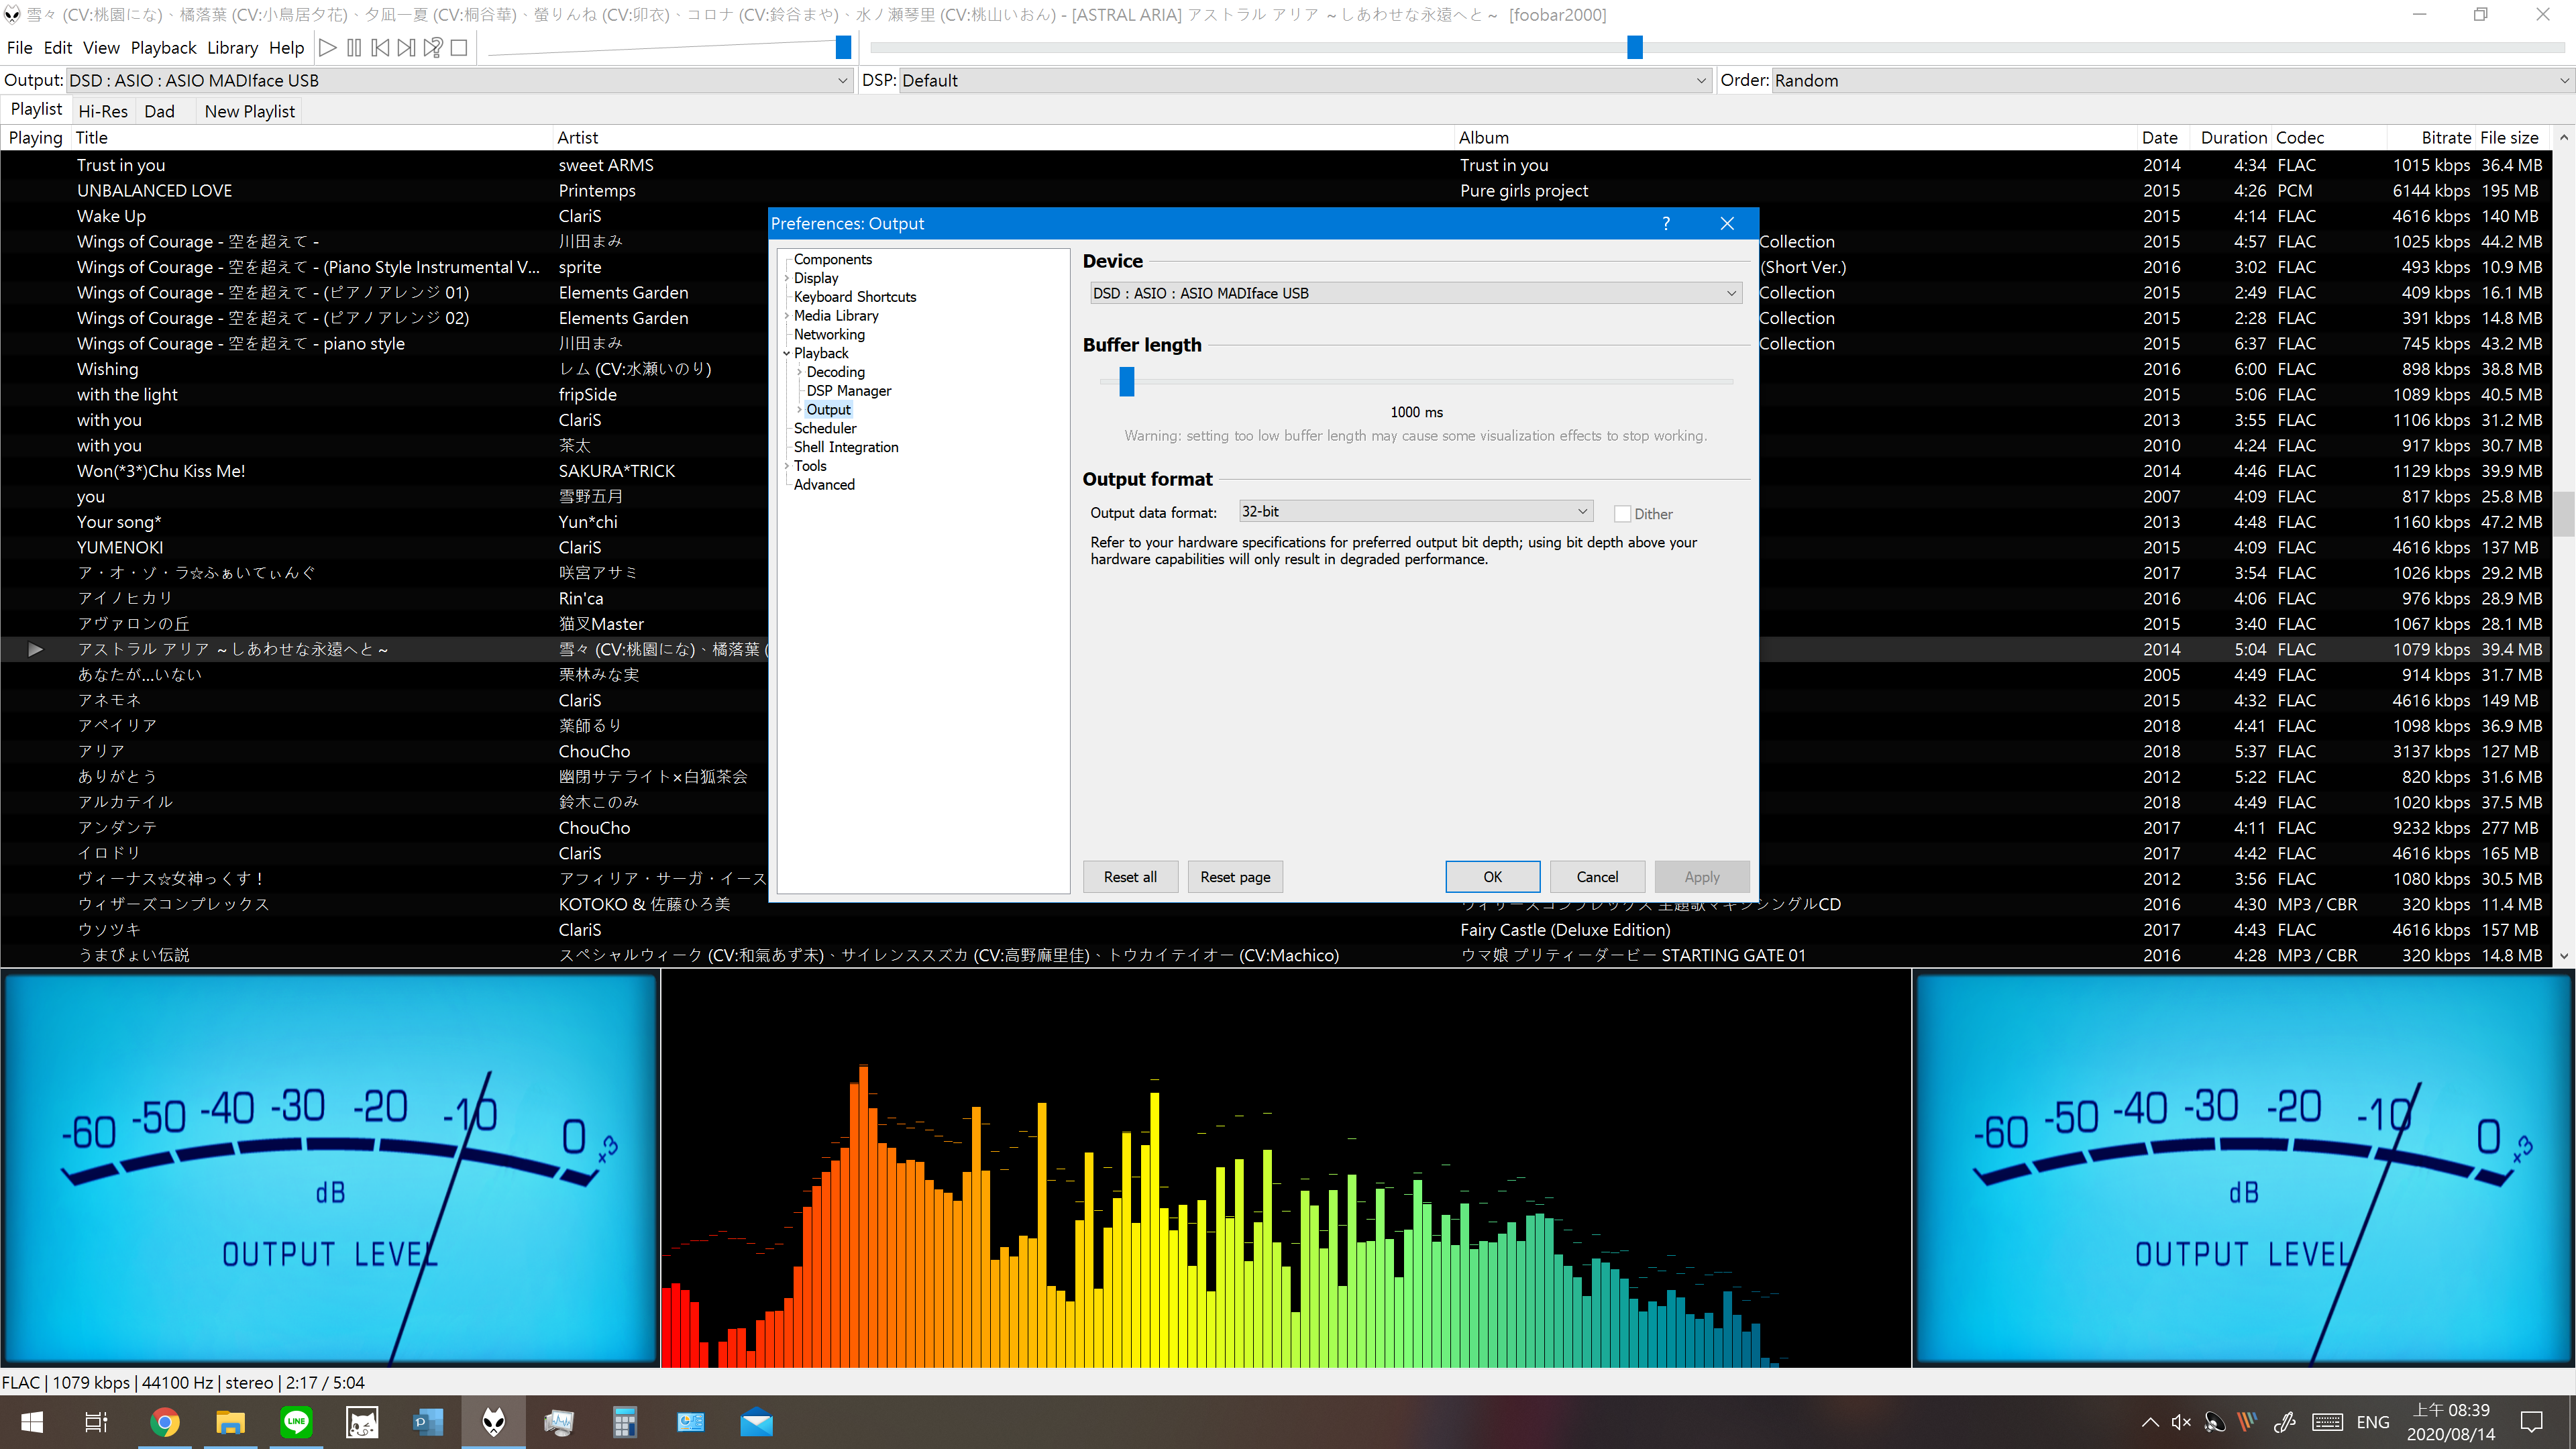Select Keyboard Shortcuts in preferences tree
Viewport: 2576px width, 1449px height.
[x=854, y=297]
